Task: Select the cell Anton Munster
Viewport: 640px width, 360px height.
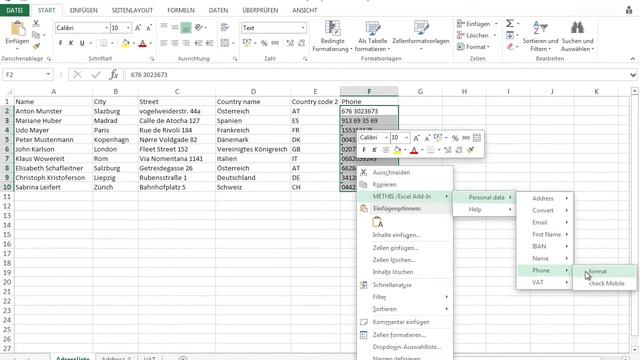Action: 53,111
